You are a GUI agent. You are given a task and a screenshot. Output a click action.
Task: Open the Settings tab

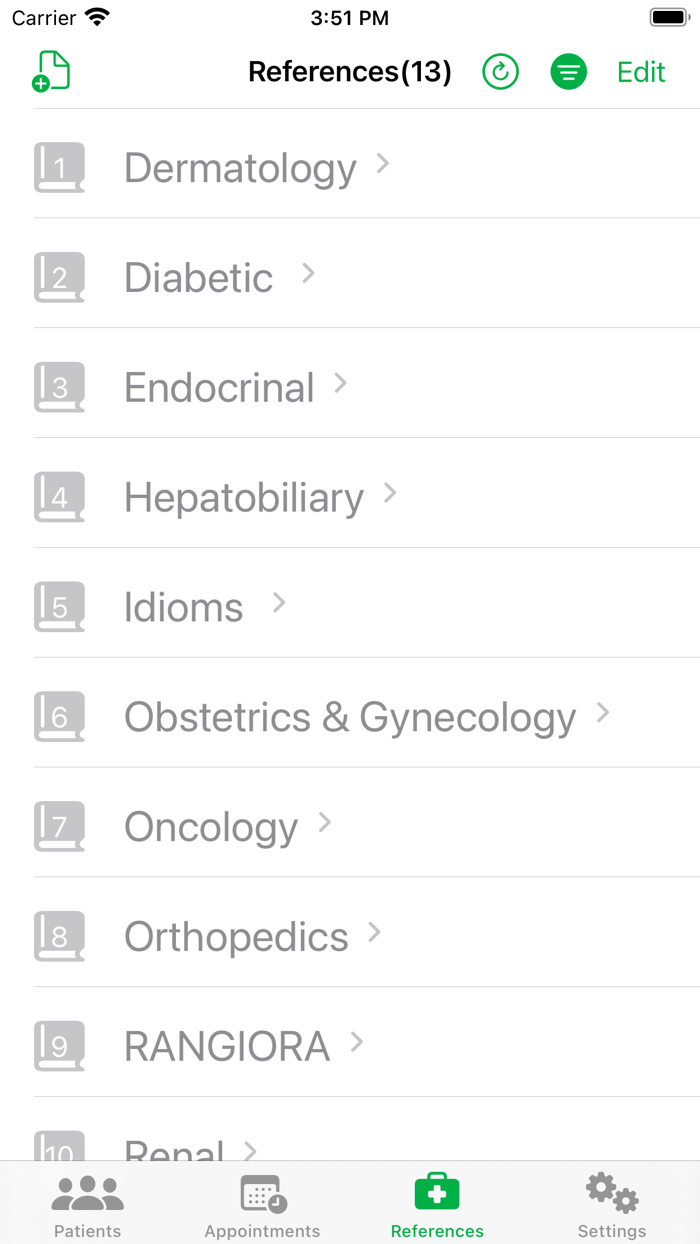tap(611, 1203)
